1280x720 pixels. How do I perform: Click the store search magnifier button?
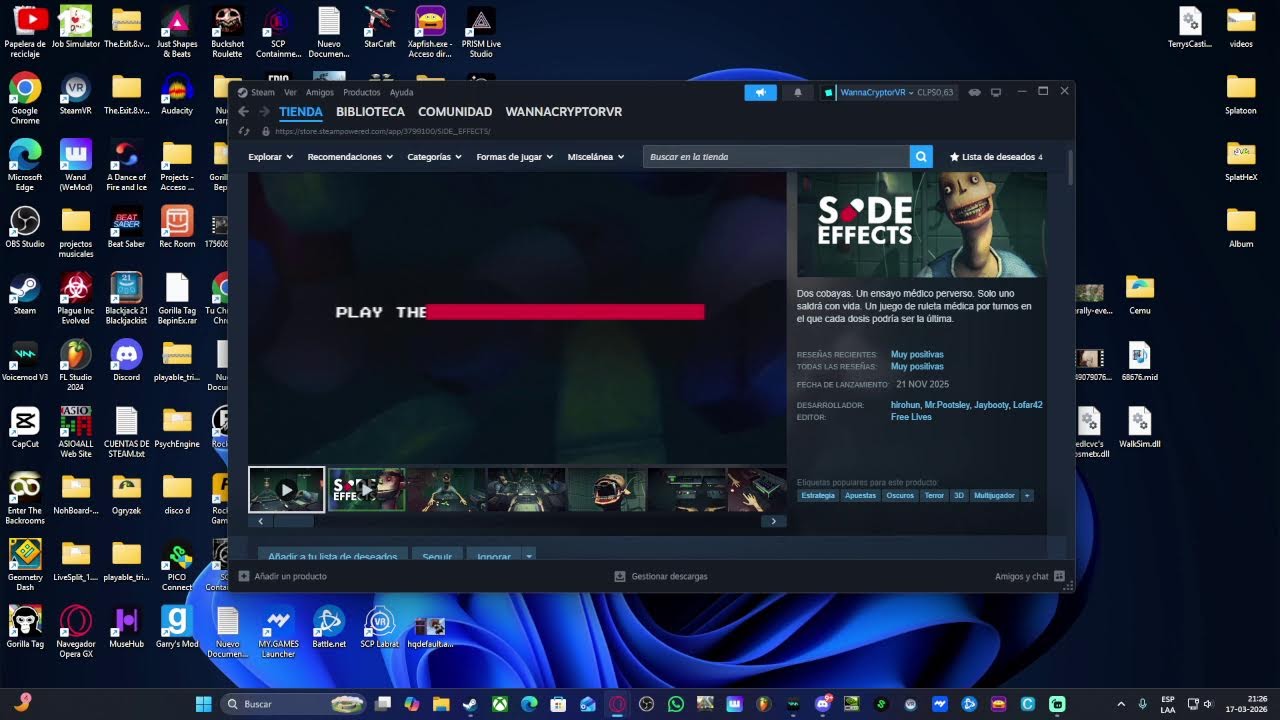pos(921,157)
